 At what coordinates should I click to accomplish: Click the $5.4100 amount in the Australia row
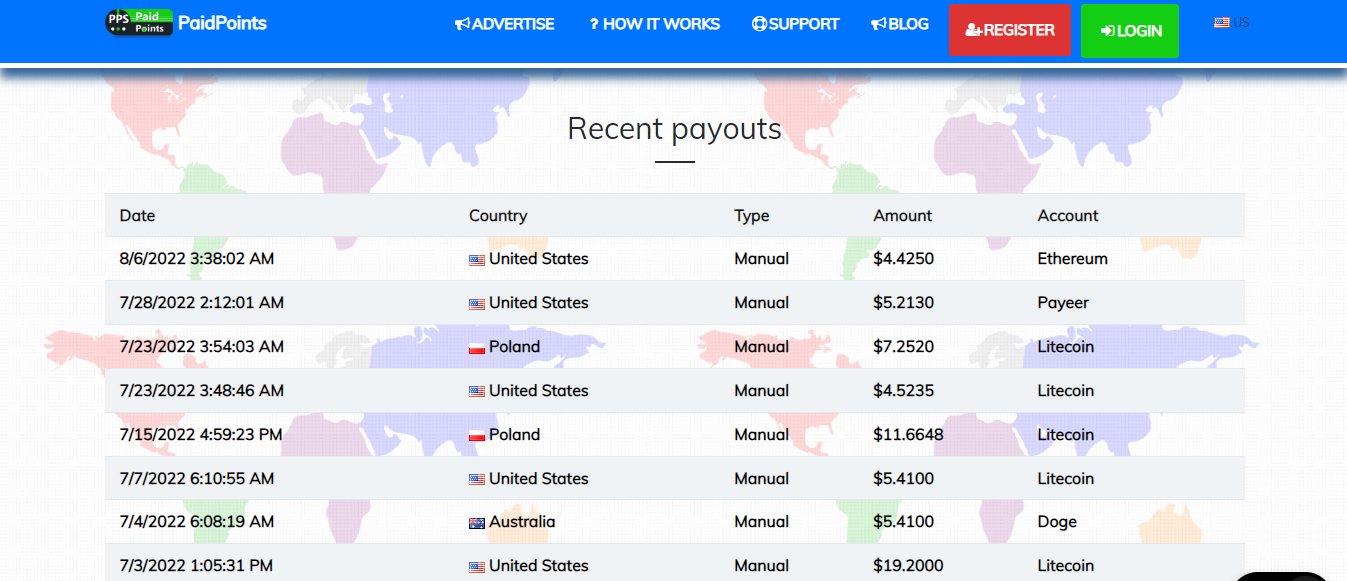pos(904,522)
